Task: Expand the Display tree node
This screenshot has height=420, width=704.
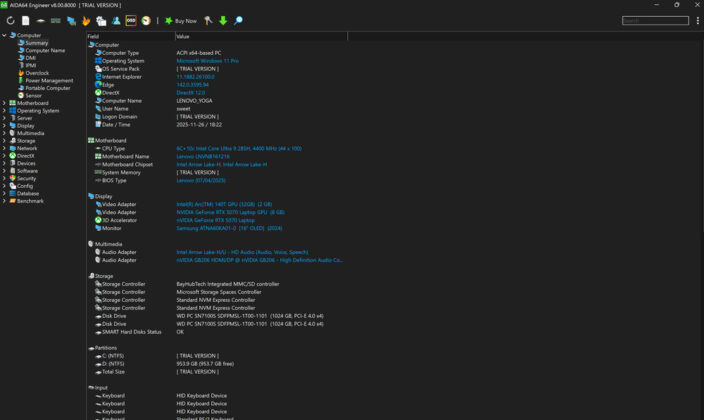Action: click(4, 126)
